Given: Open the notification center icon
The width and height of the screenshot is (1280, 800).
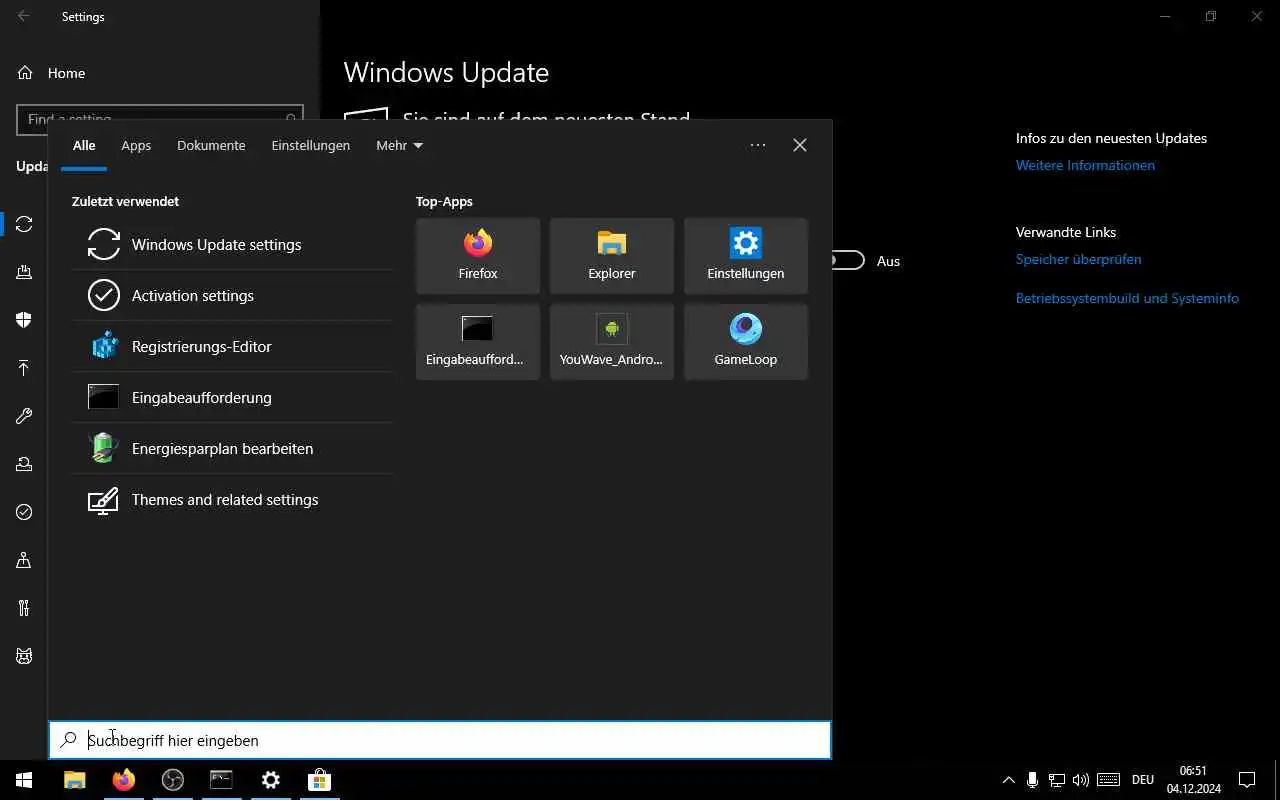Looking at the screenshot, I should click(1247, 780).
